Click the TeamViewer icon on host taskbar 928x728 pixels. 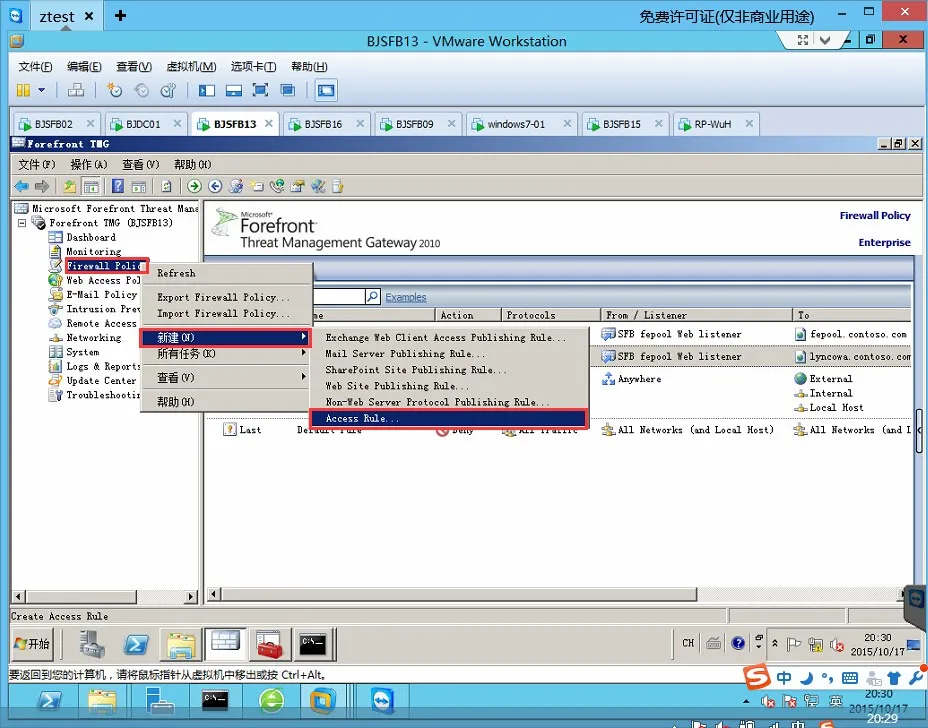(x=382, y=702)
